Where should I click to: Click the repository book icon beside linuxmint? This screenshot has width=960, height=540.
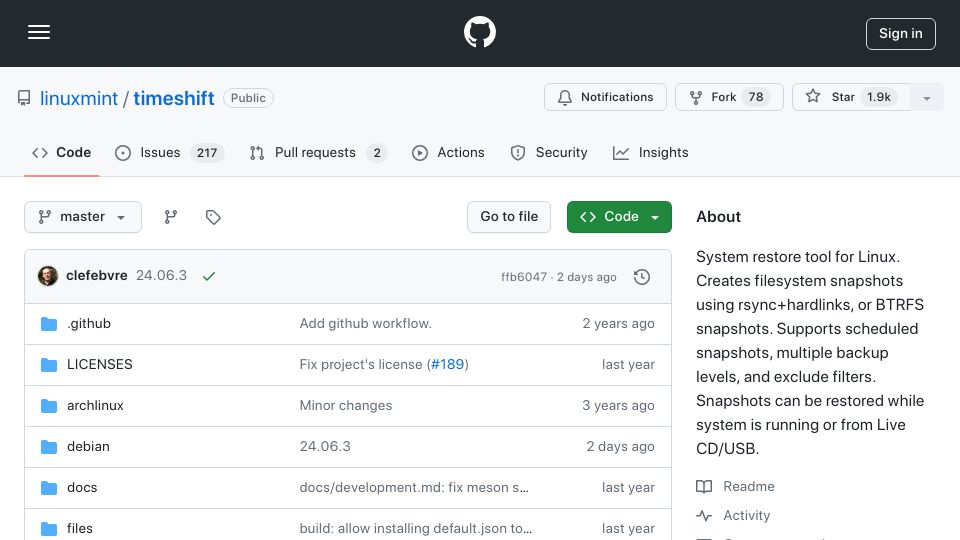click(x=24, y=98)
